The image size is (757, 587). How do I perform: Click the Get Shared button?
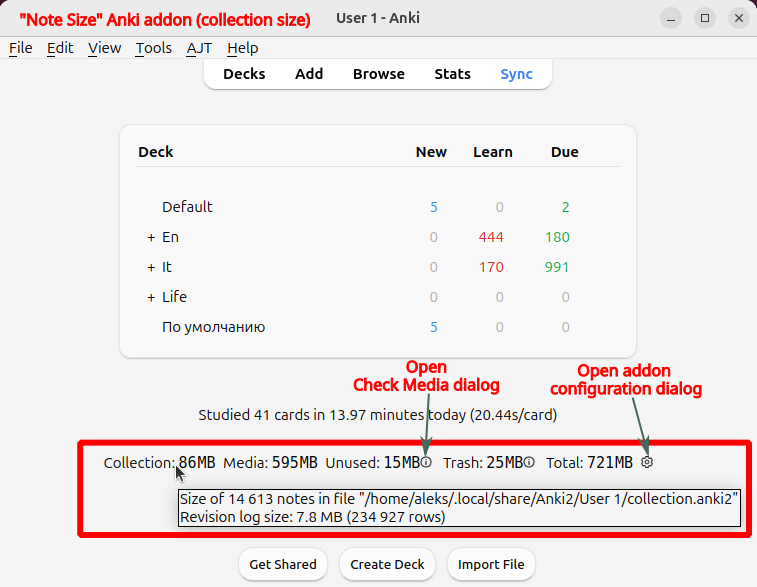point(283,564)
